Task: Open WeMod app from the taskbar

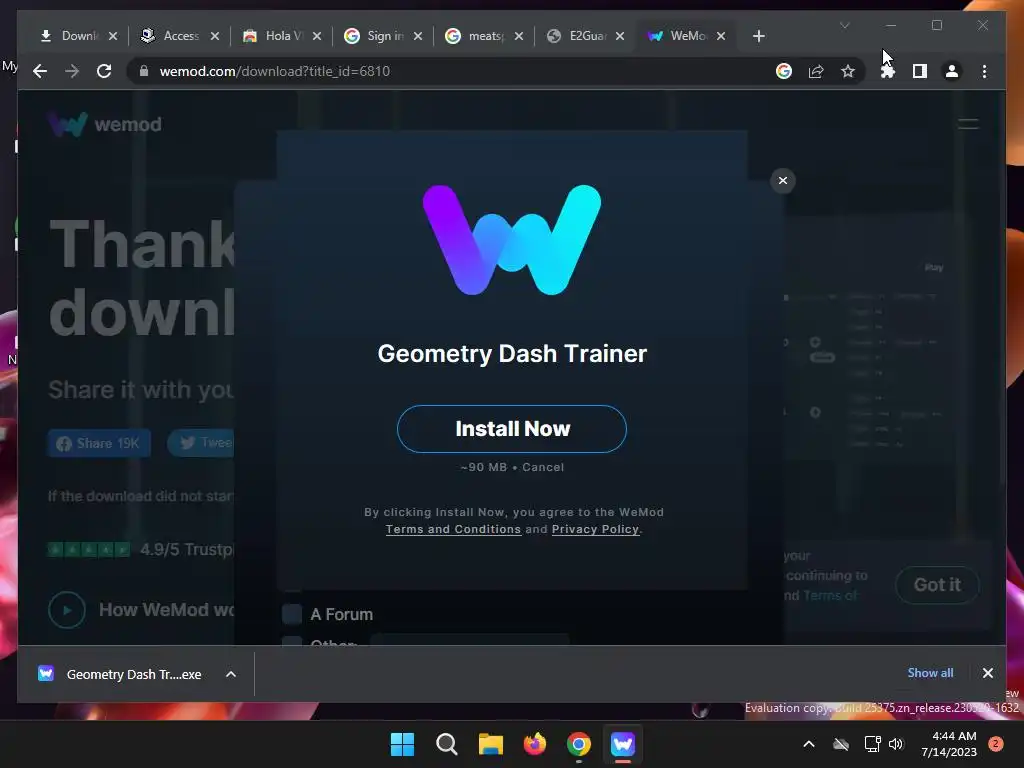Action: (x=622, y=744)
